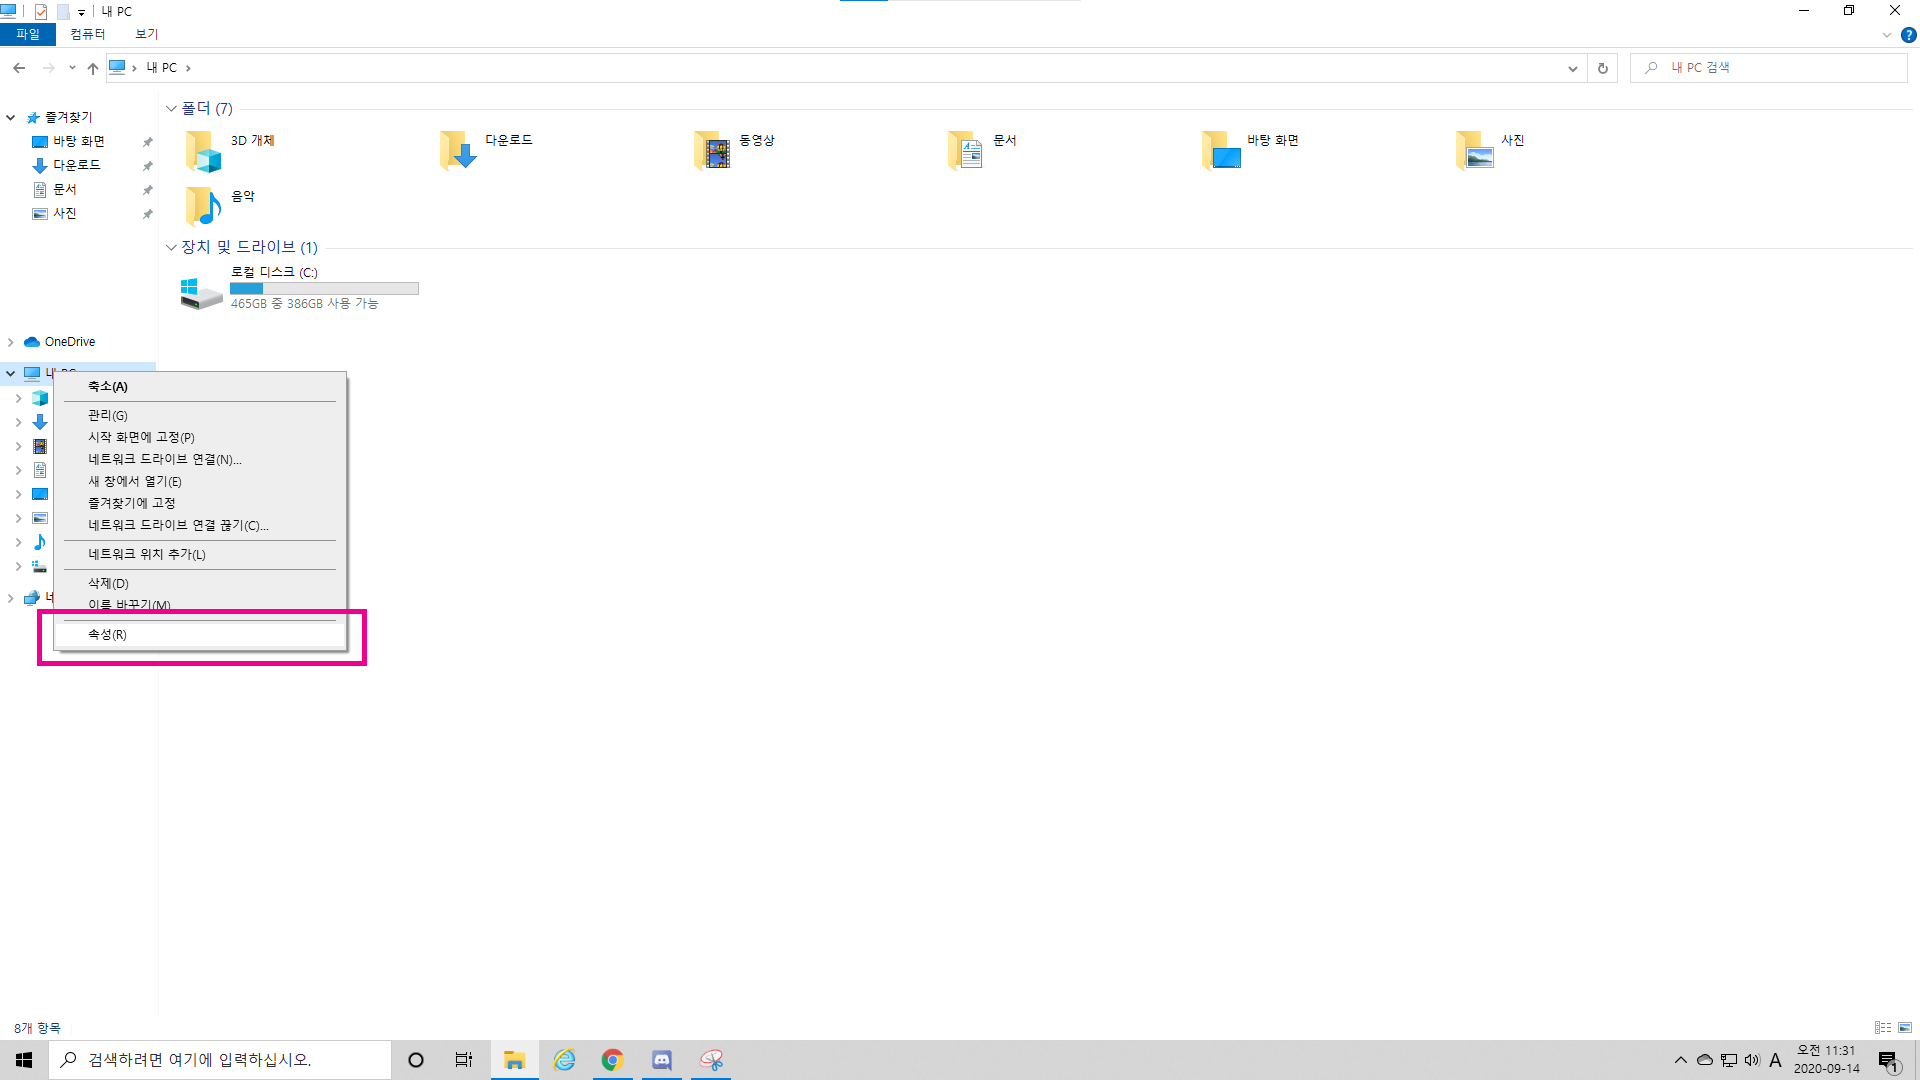Viewport: 1920px width, 1080px height.
Task: Open the address bar history dropdown
Action: click(1572, 68)
